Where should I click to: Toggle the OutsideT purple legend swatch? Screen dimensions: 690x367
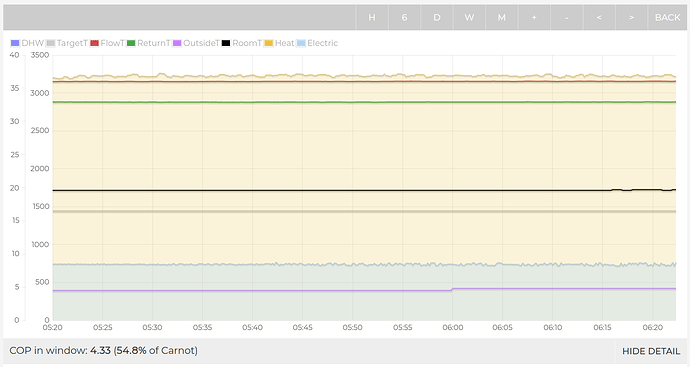(x=177, y=43)
